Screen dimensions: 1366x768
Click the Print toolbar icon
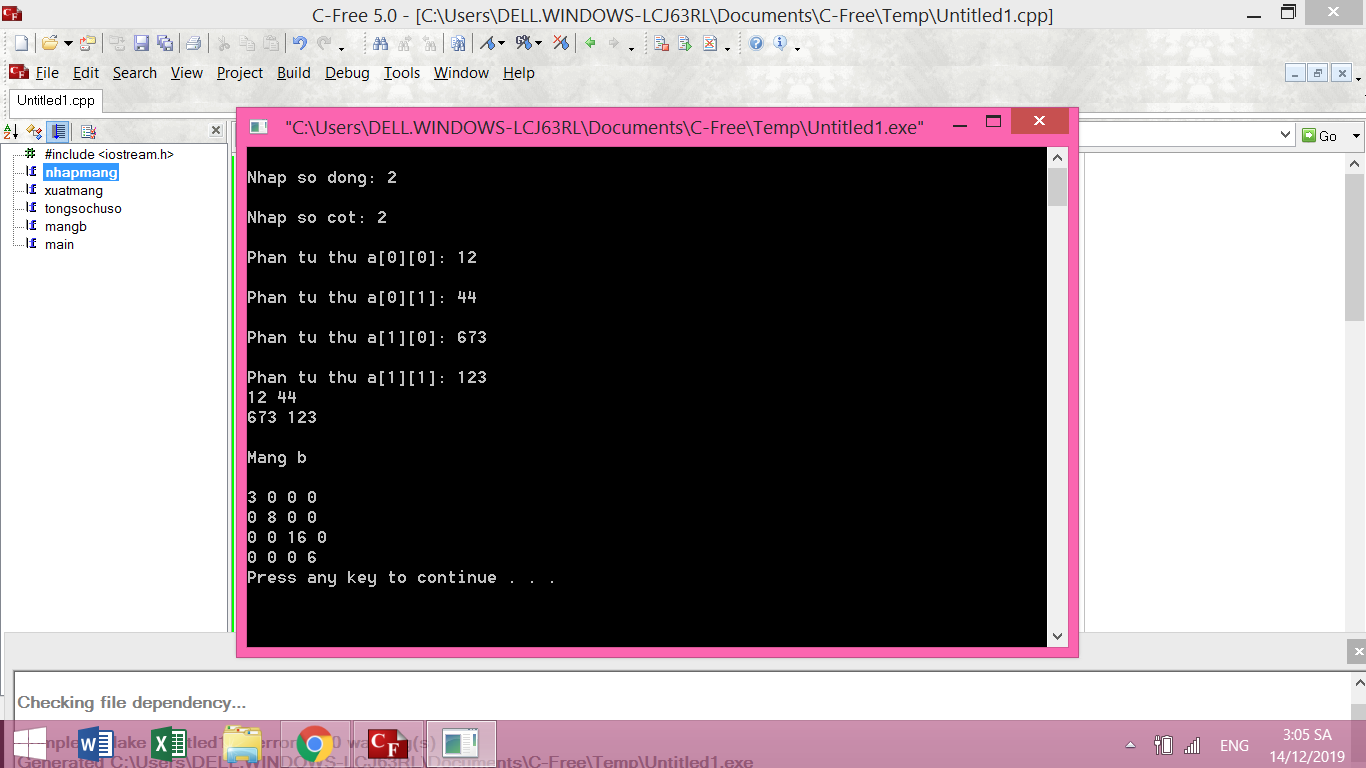click(x=194, y=43)
